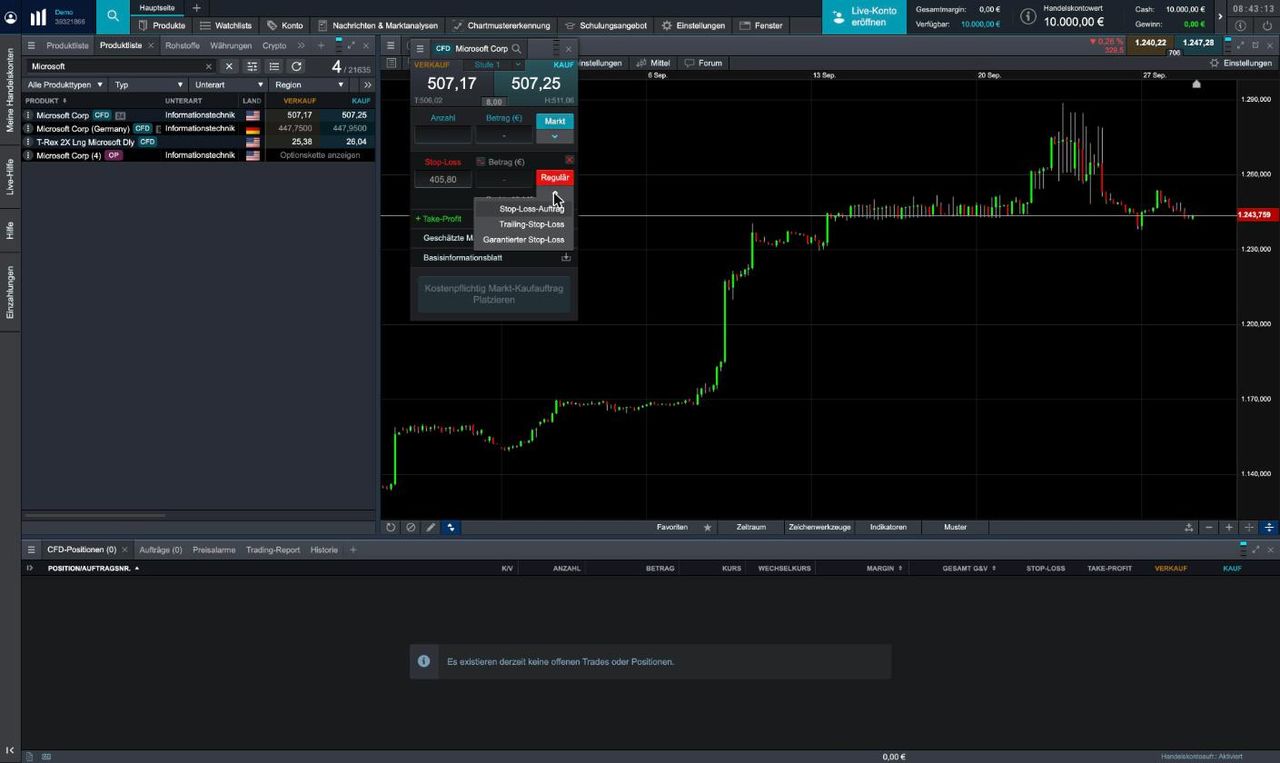Open order ticket hamburger menu
Viewport: 1280px width, 763px height.
coord(420,48)
